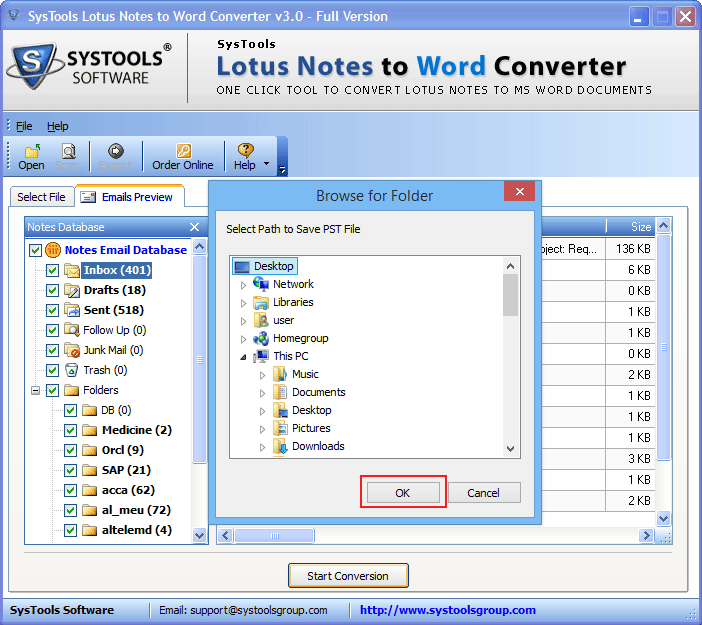Collapse the Folders node in Notes Database
This screenshot has height=625, width=702.
(36, 390)
